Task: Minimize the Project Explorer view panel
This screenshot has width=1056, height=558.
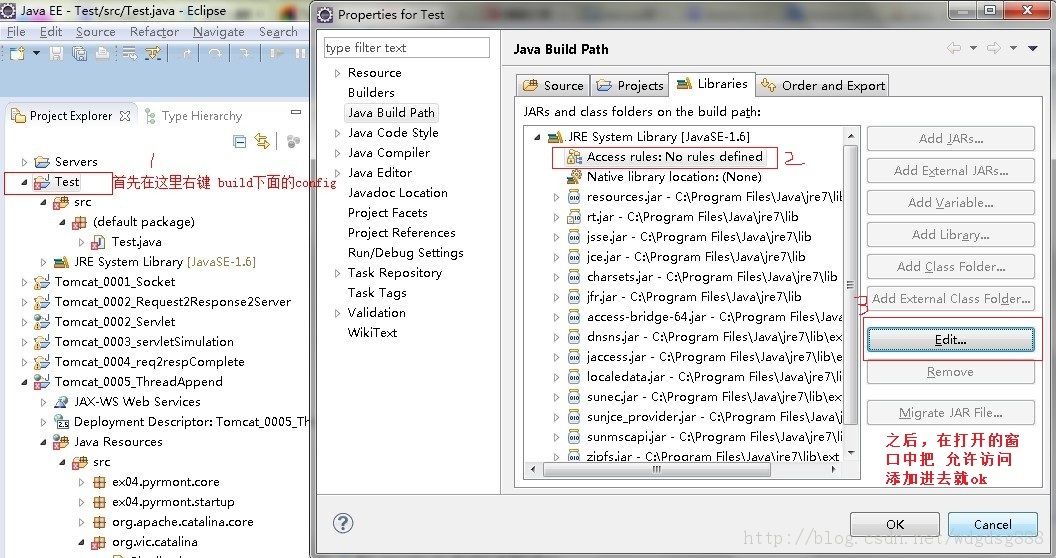Action: tap(296, 113)
